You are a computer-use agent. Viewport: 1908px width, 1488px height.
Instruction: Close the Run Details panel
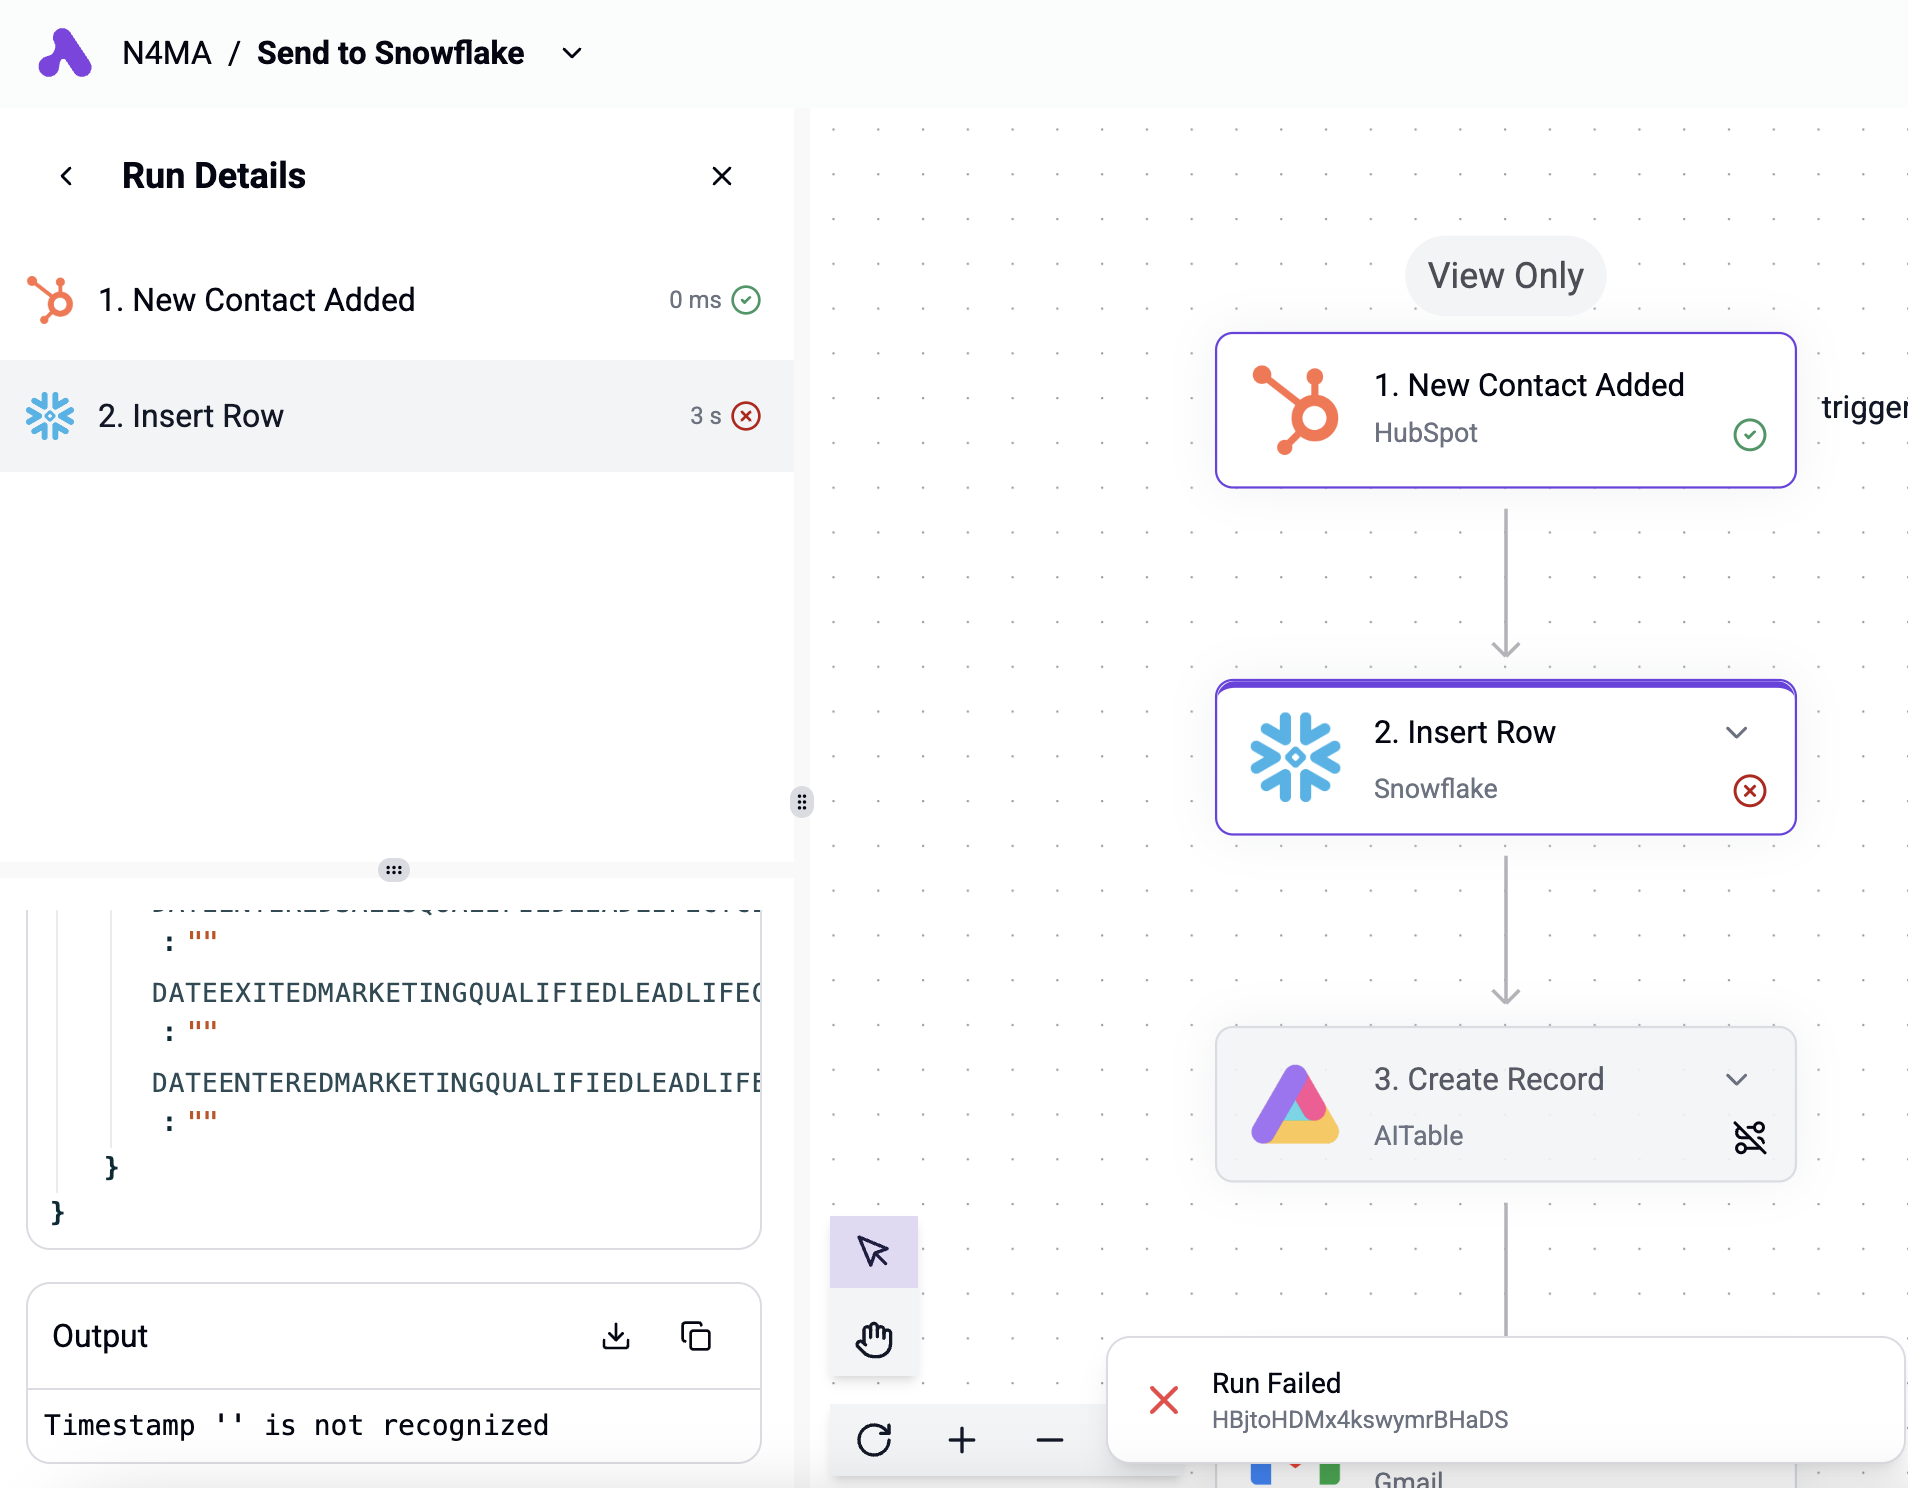[722, 176]
